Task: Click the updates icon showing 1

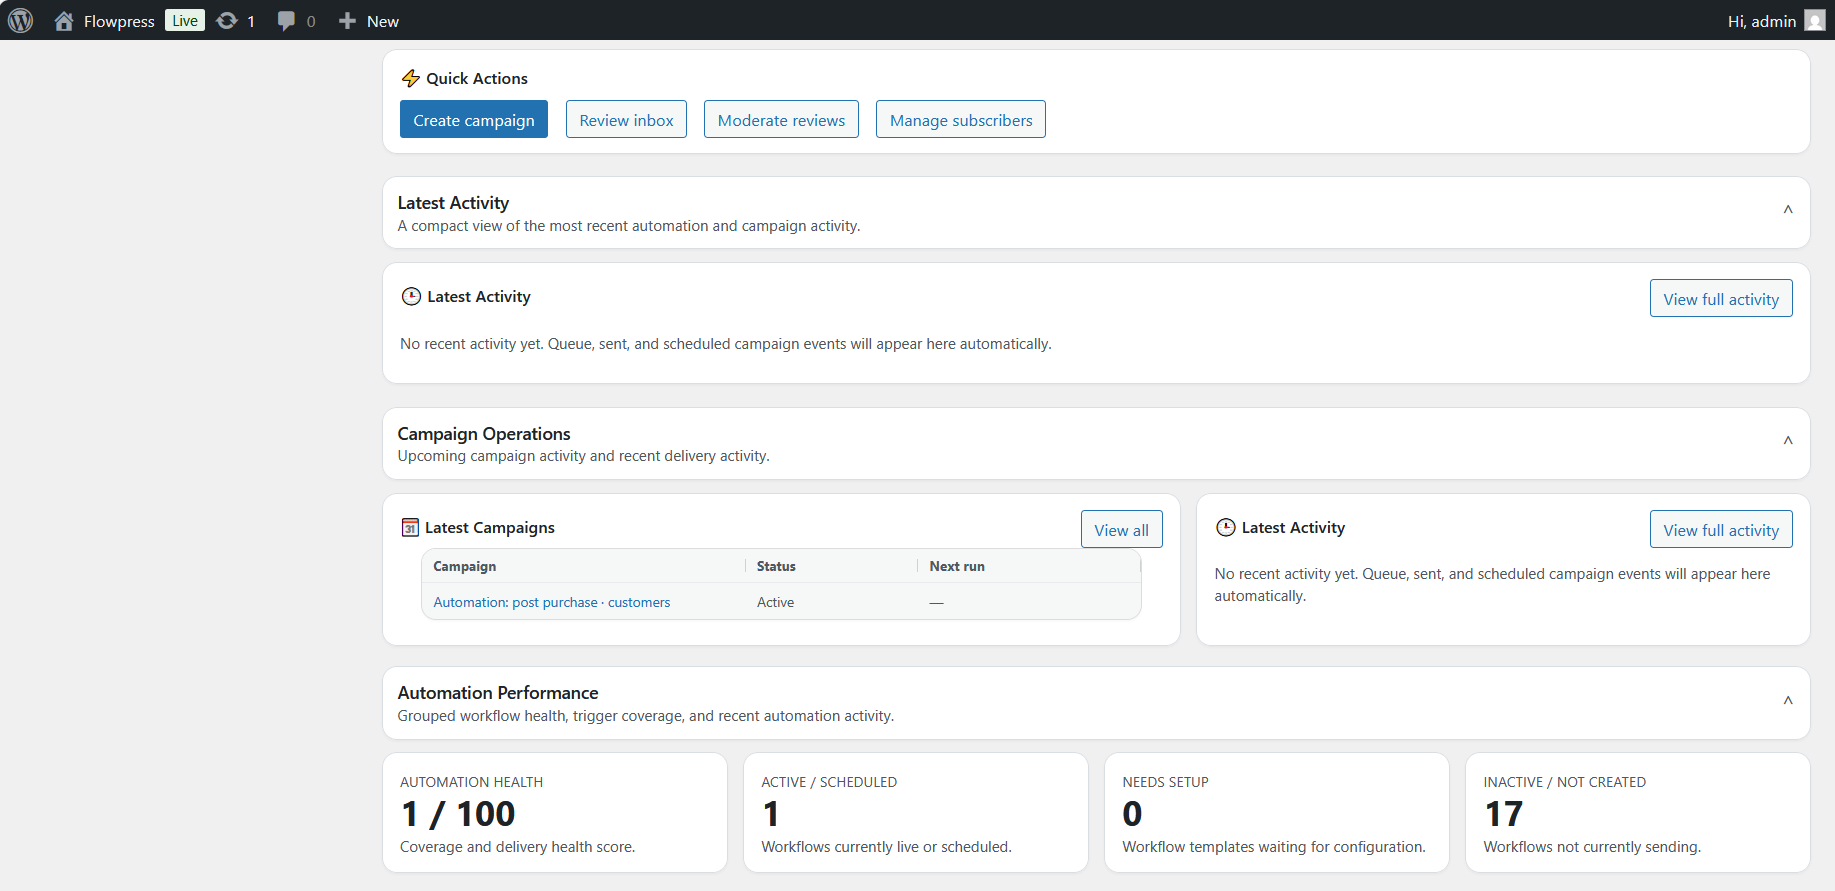Action: click(x=227, y=21)
